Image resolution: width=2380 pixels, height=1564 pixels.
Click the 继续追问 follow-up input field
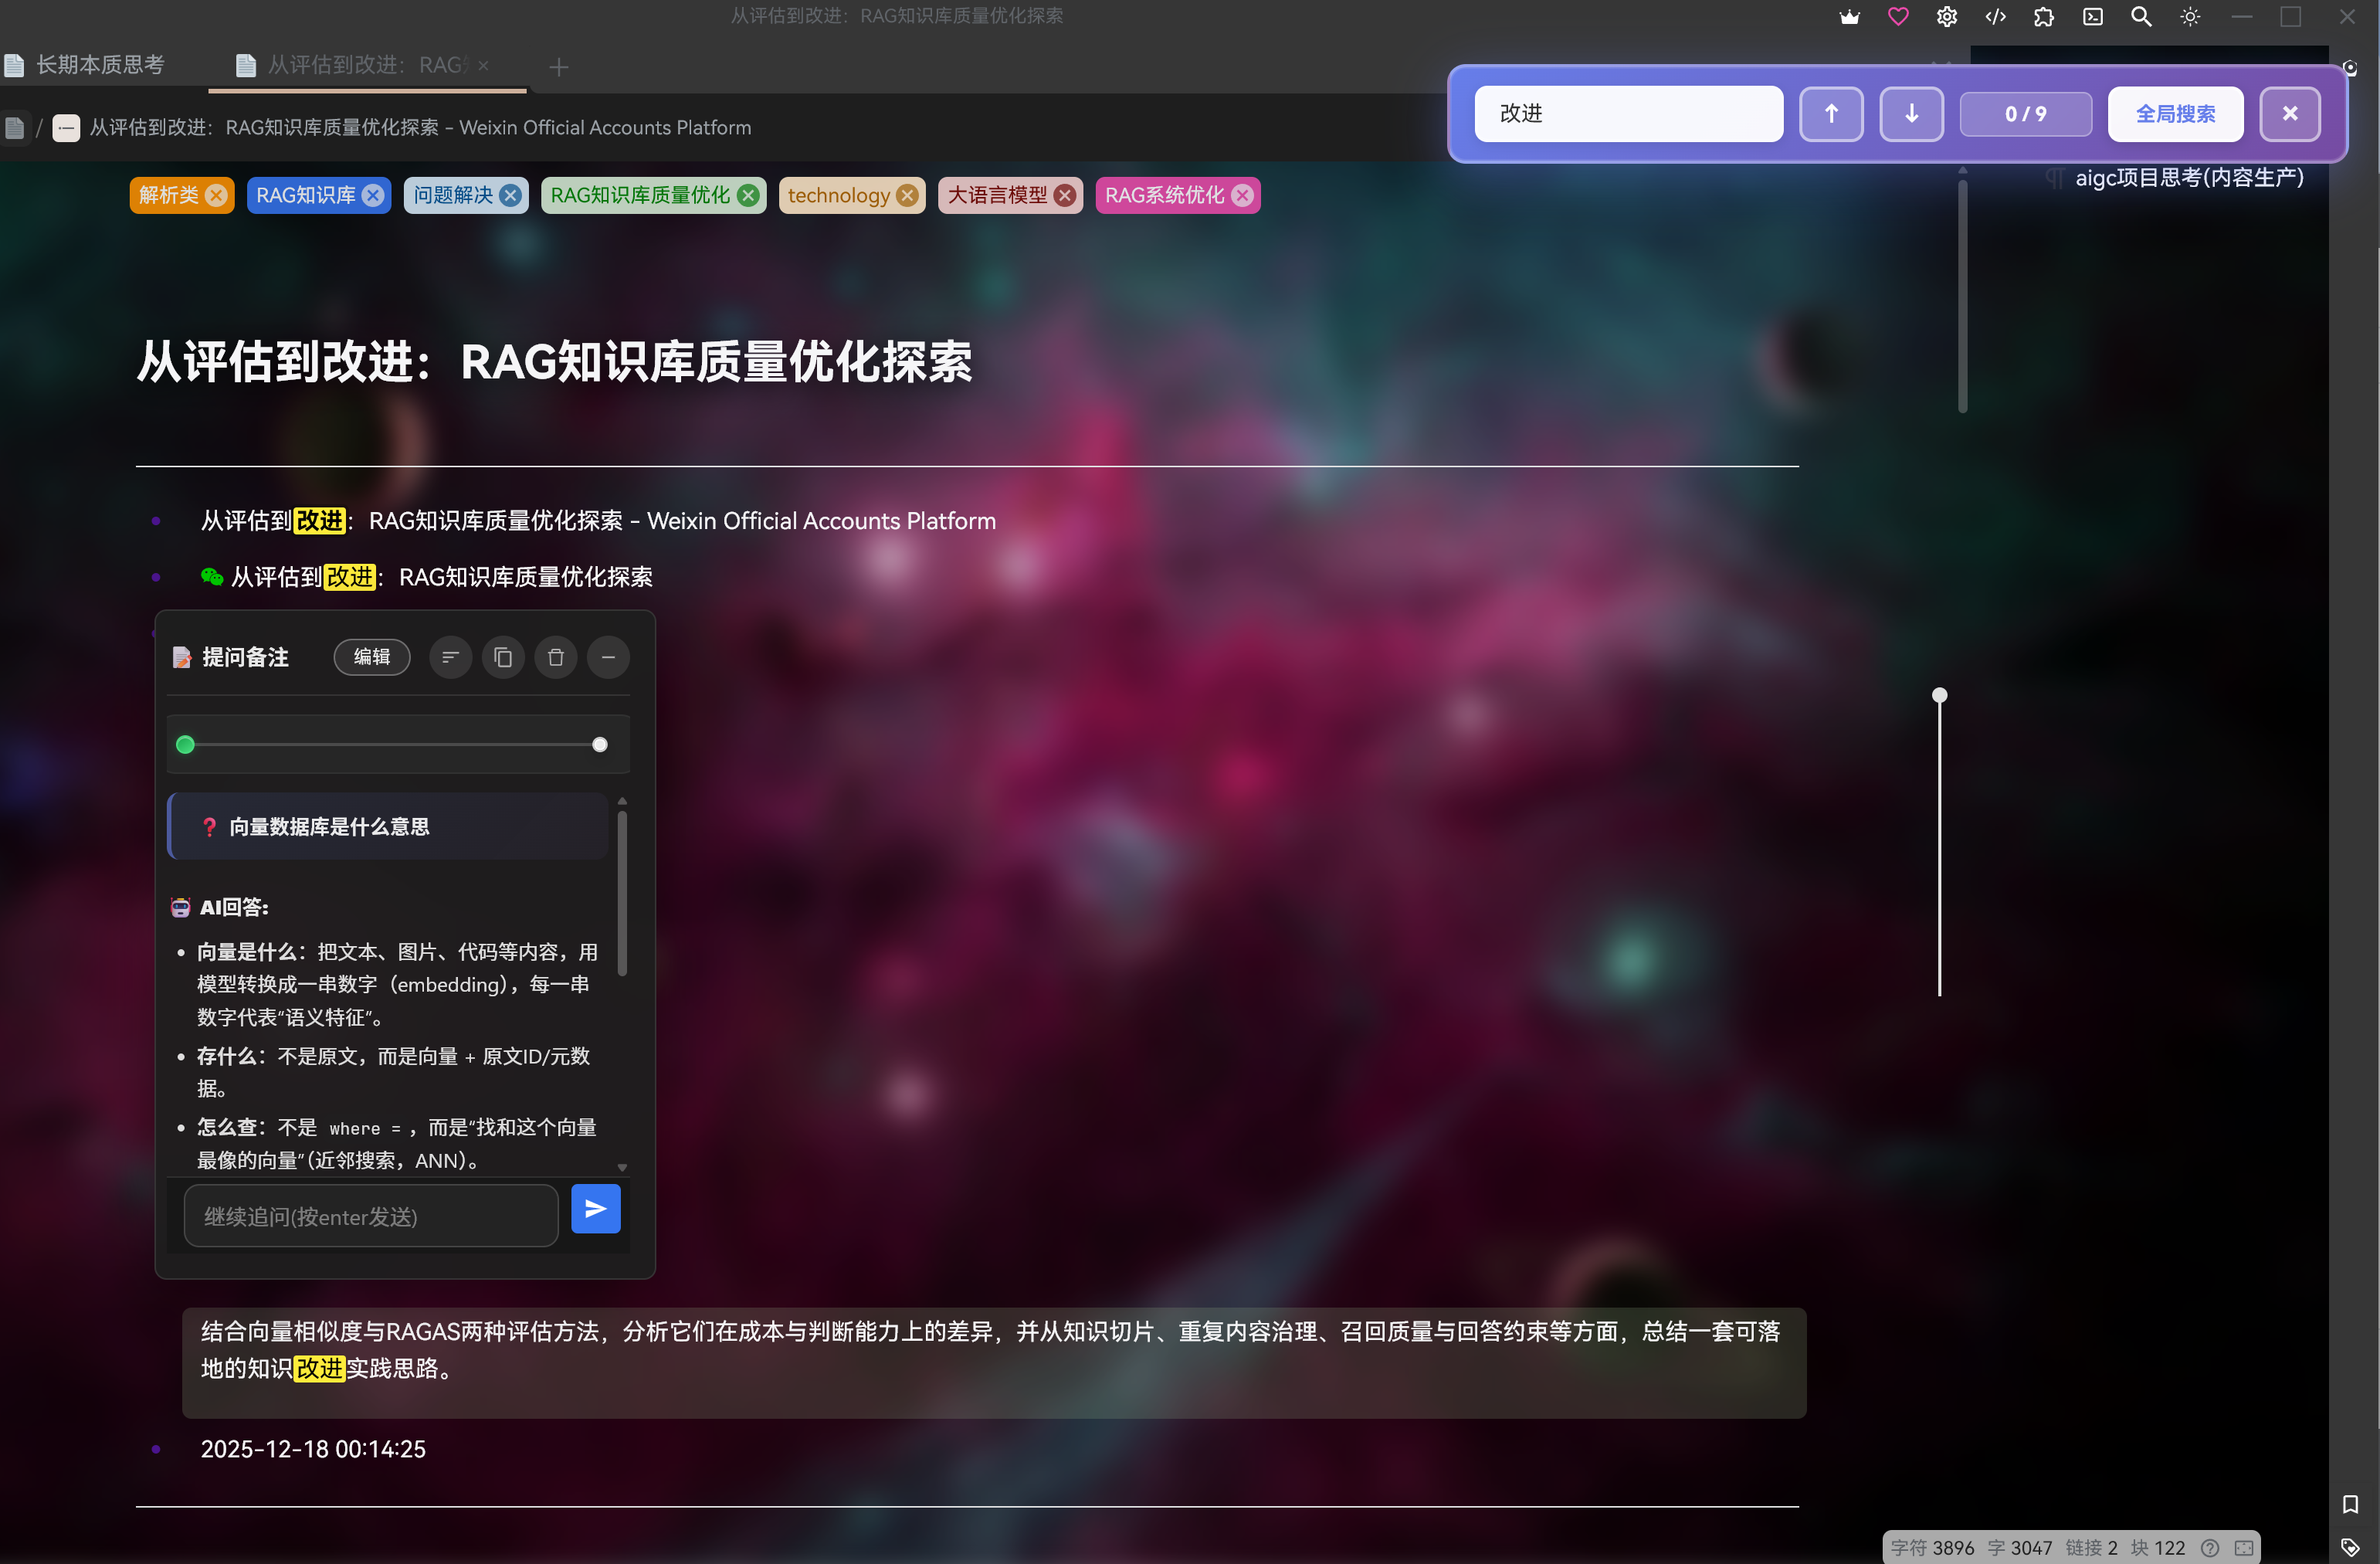click(x=371, y=1216)
